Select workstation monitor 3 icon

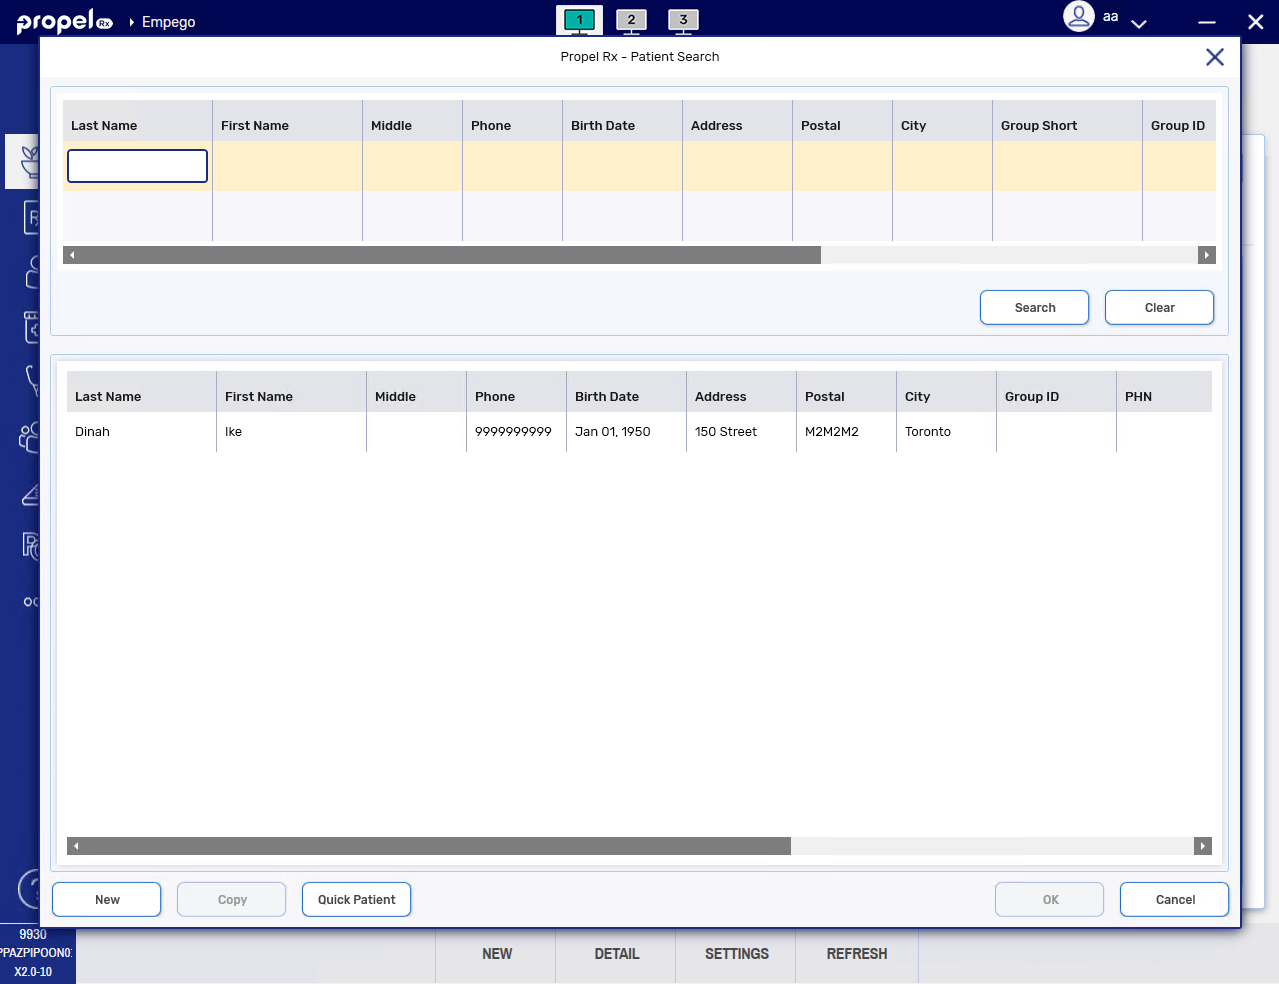point(683,20)
